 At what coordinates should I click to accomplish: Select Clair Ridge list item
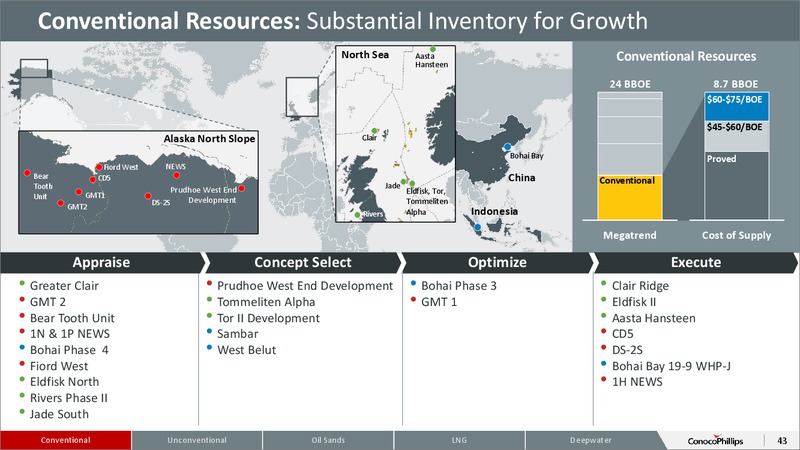pos(640,286)
